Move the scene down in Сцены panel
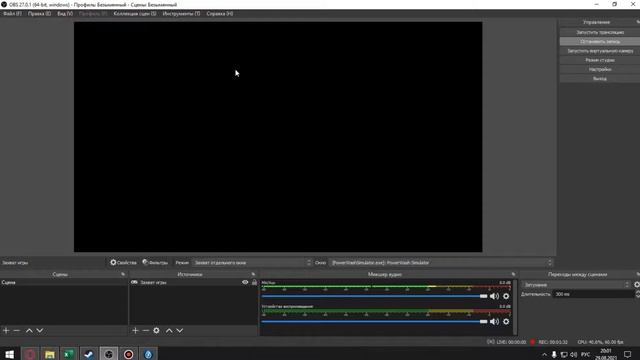 point(40,330)
